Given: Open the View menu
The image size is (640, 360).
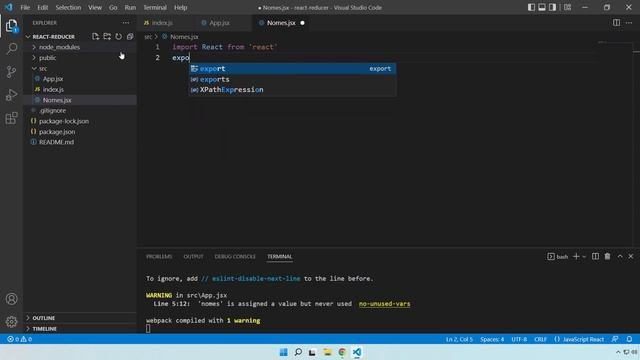Looking at the screenshot, I should point(95,7).
